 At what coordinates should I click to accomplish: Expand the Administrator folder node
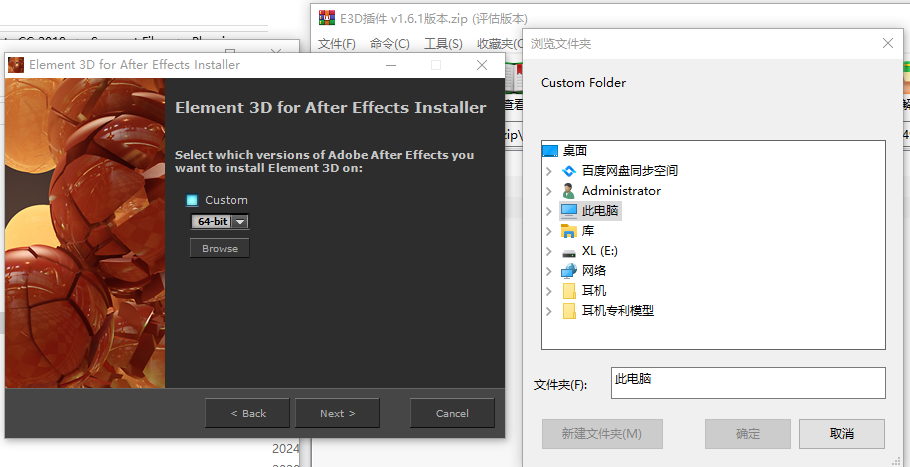pyautogui.click(x=548, y=191)
